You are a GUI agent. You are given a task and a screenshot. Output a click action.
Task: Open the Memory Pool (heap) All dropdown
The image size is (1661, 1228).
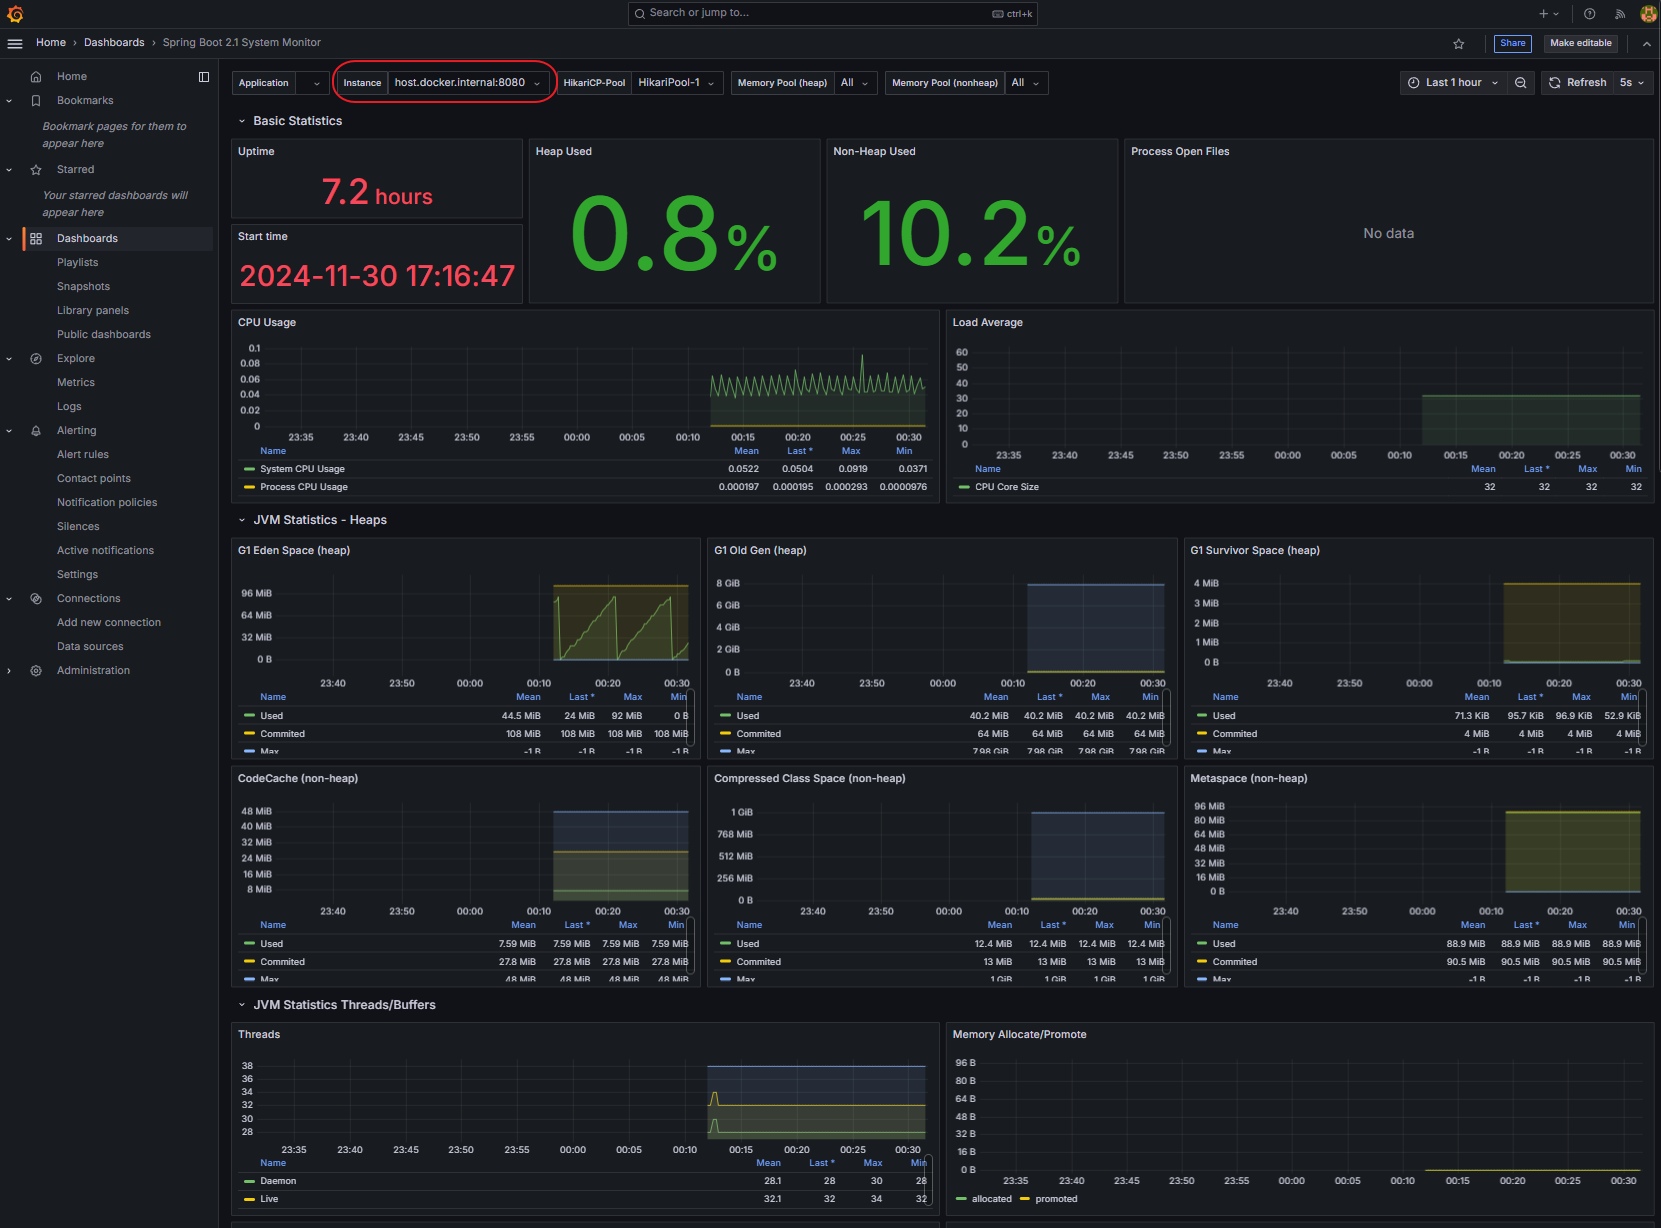(855, 83)
